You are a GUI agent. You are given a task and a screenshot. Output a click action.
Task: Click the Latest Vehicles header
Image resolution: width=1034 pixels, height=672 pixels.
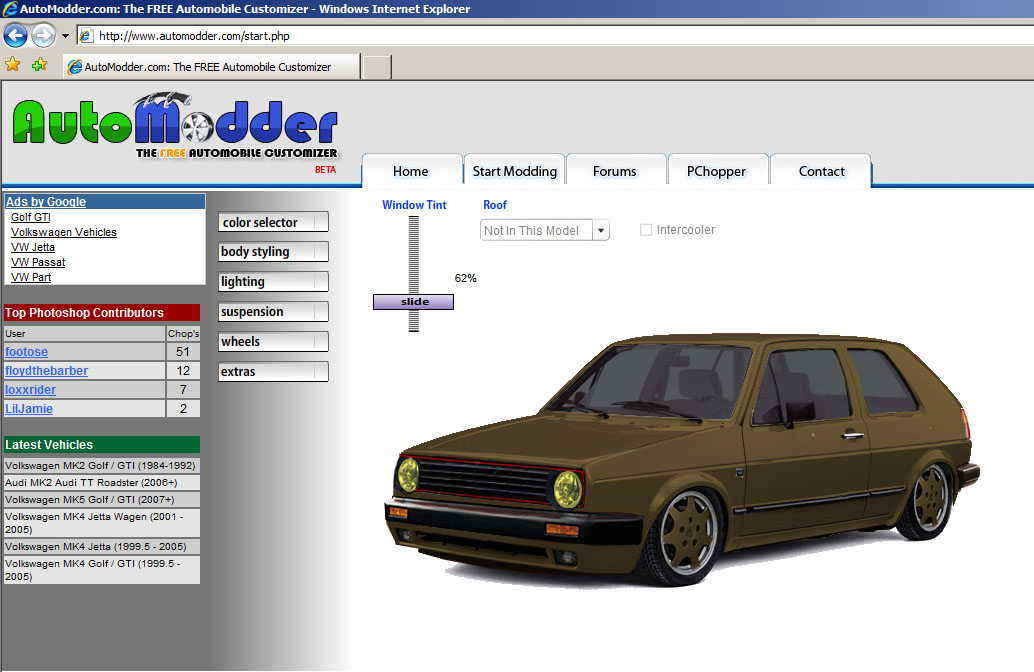pyautogui.click(x=102, y=444)
